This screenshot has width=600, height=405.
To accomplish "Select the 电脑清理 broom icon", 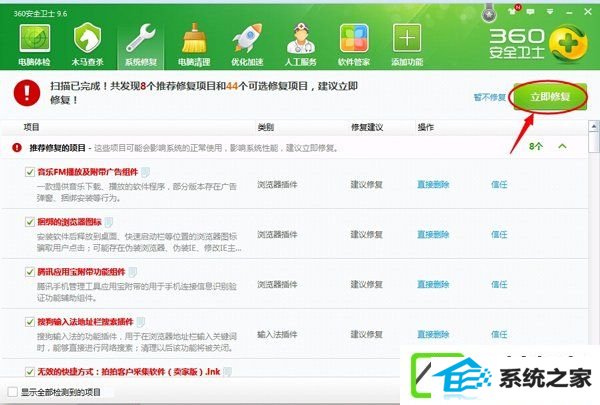I will coord(195,40).
